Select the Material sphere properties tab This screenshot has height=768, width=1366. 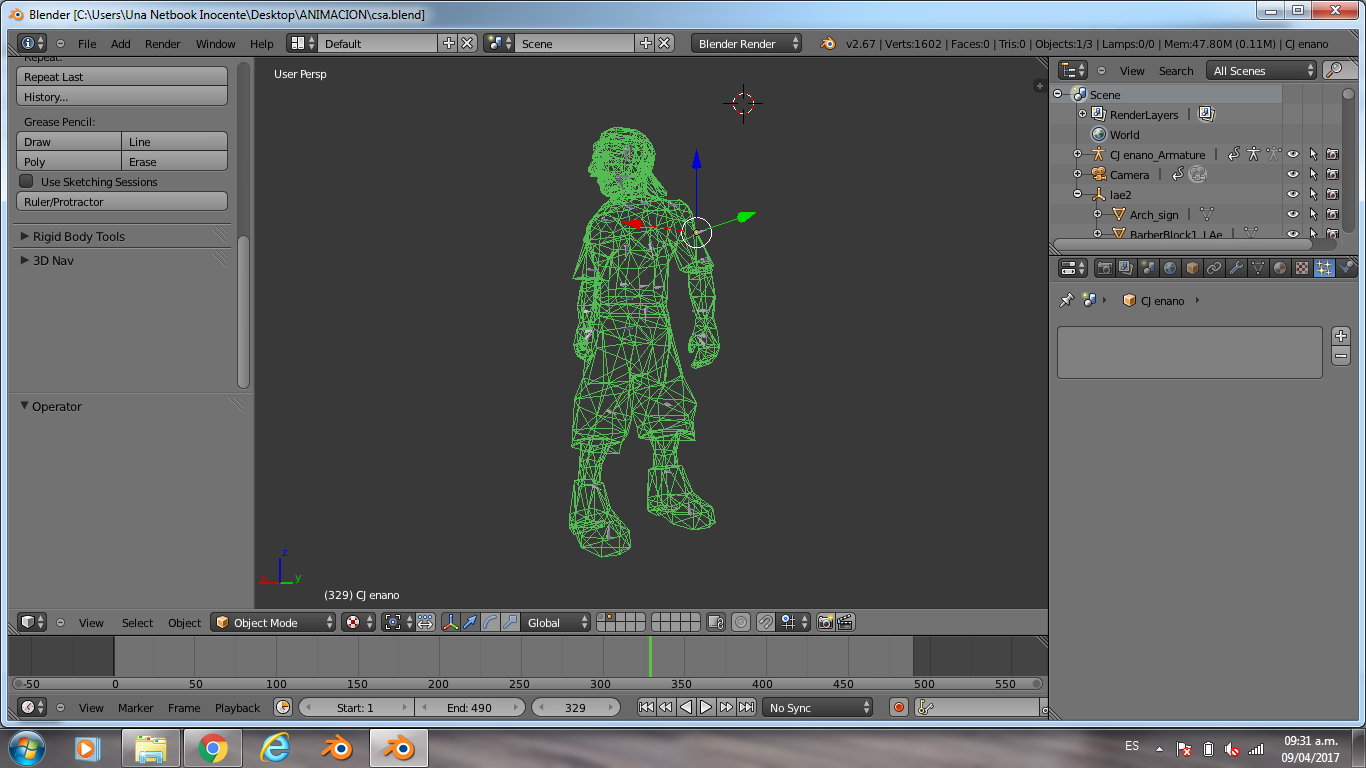point(1280,268)
